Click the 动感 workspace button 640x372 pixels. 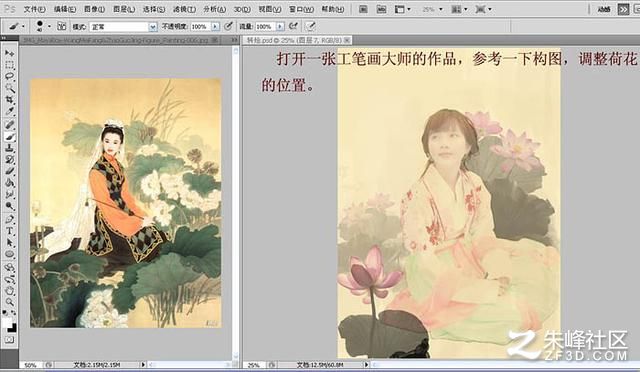[604, 9]
